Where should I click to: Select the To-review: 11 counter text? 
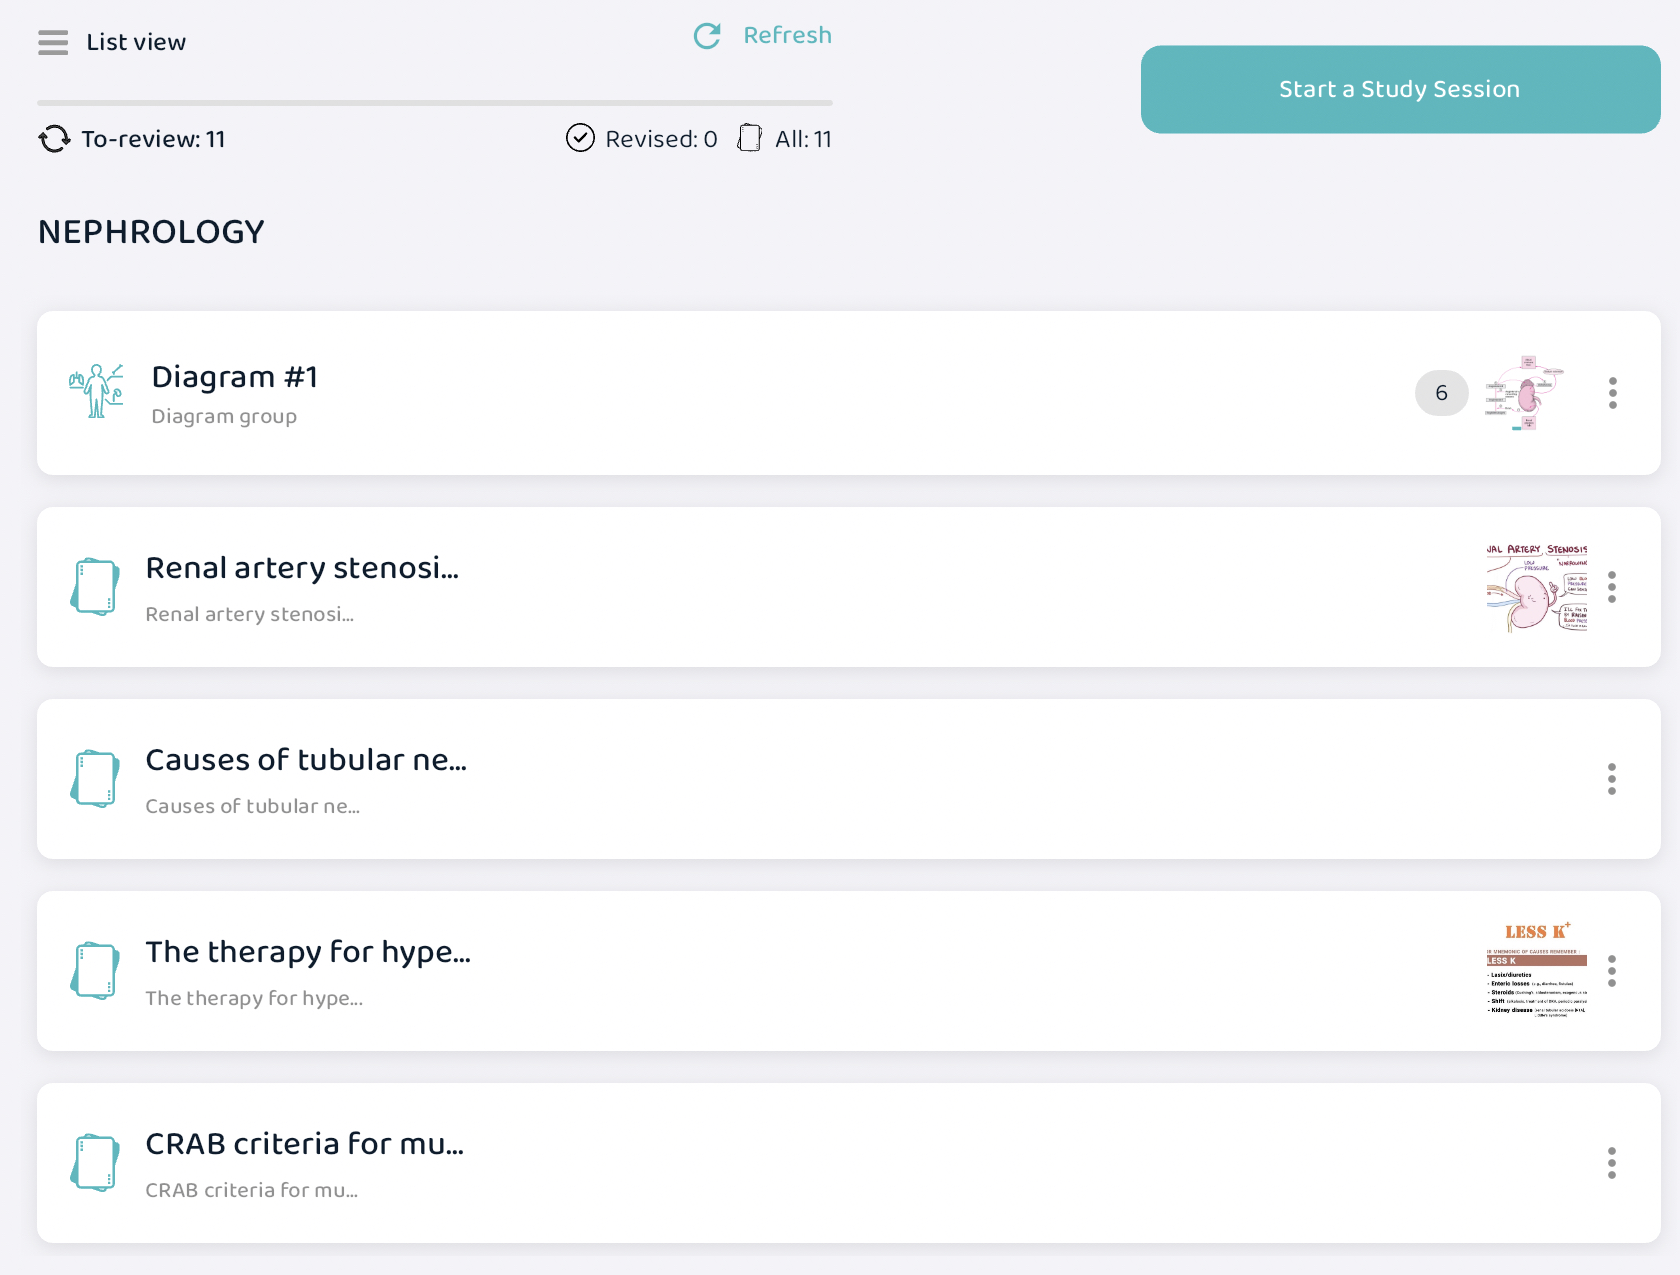coord(153,139)
